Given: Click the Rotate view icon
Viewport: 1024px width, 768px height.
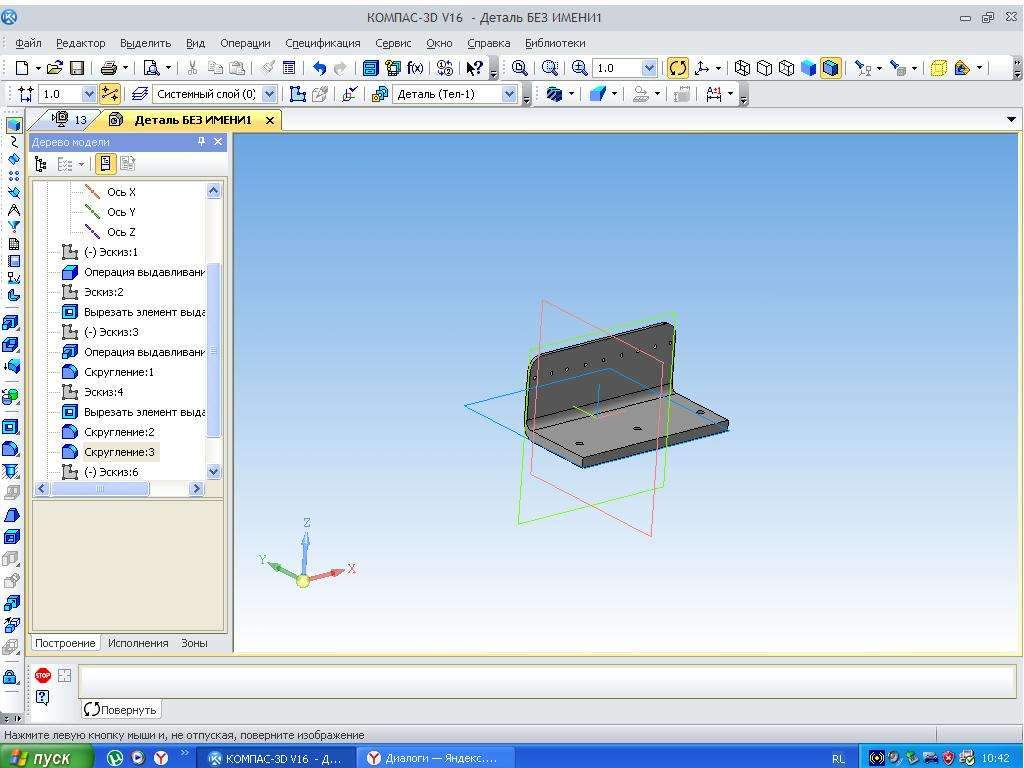Looking at the screenshot, I should [678, 68].
